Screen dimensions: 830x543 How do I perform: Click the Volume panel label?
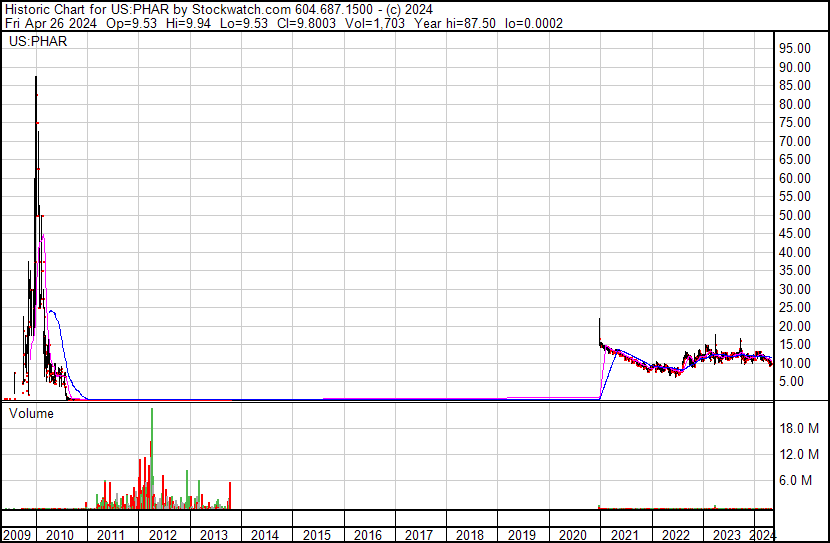[31, 412]
